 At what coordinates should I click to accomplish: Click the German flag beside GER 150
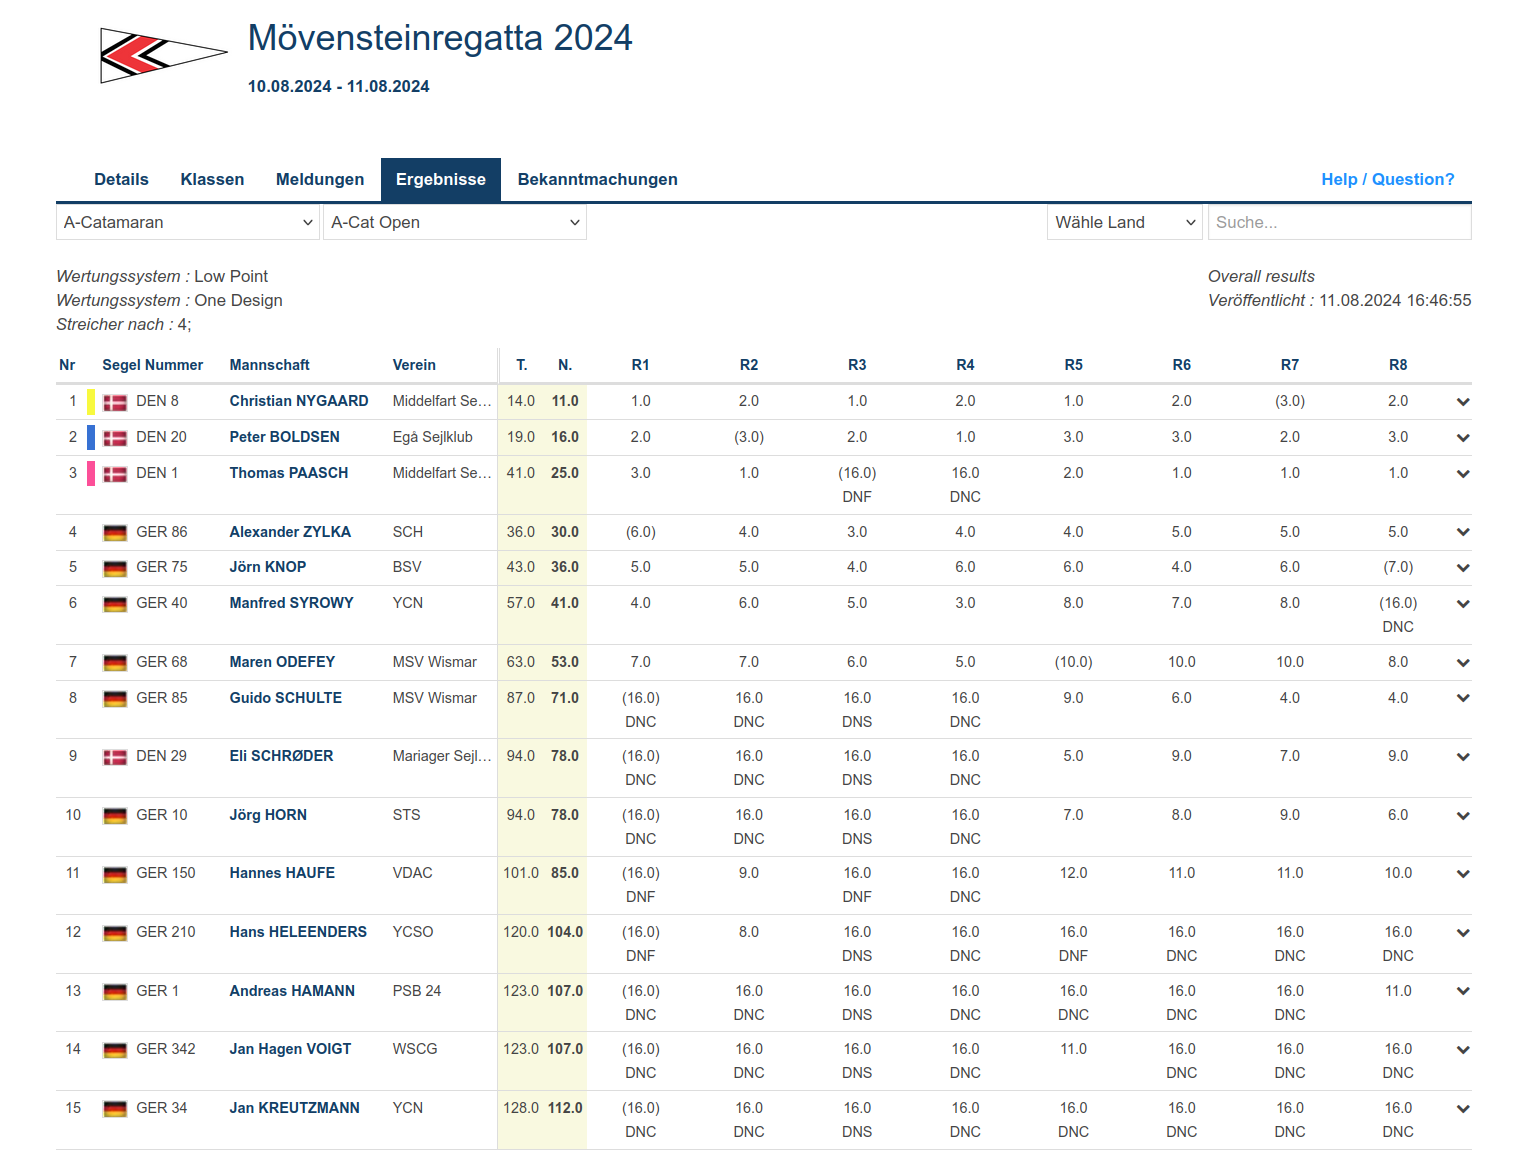point(115,875)
